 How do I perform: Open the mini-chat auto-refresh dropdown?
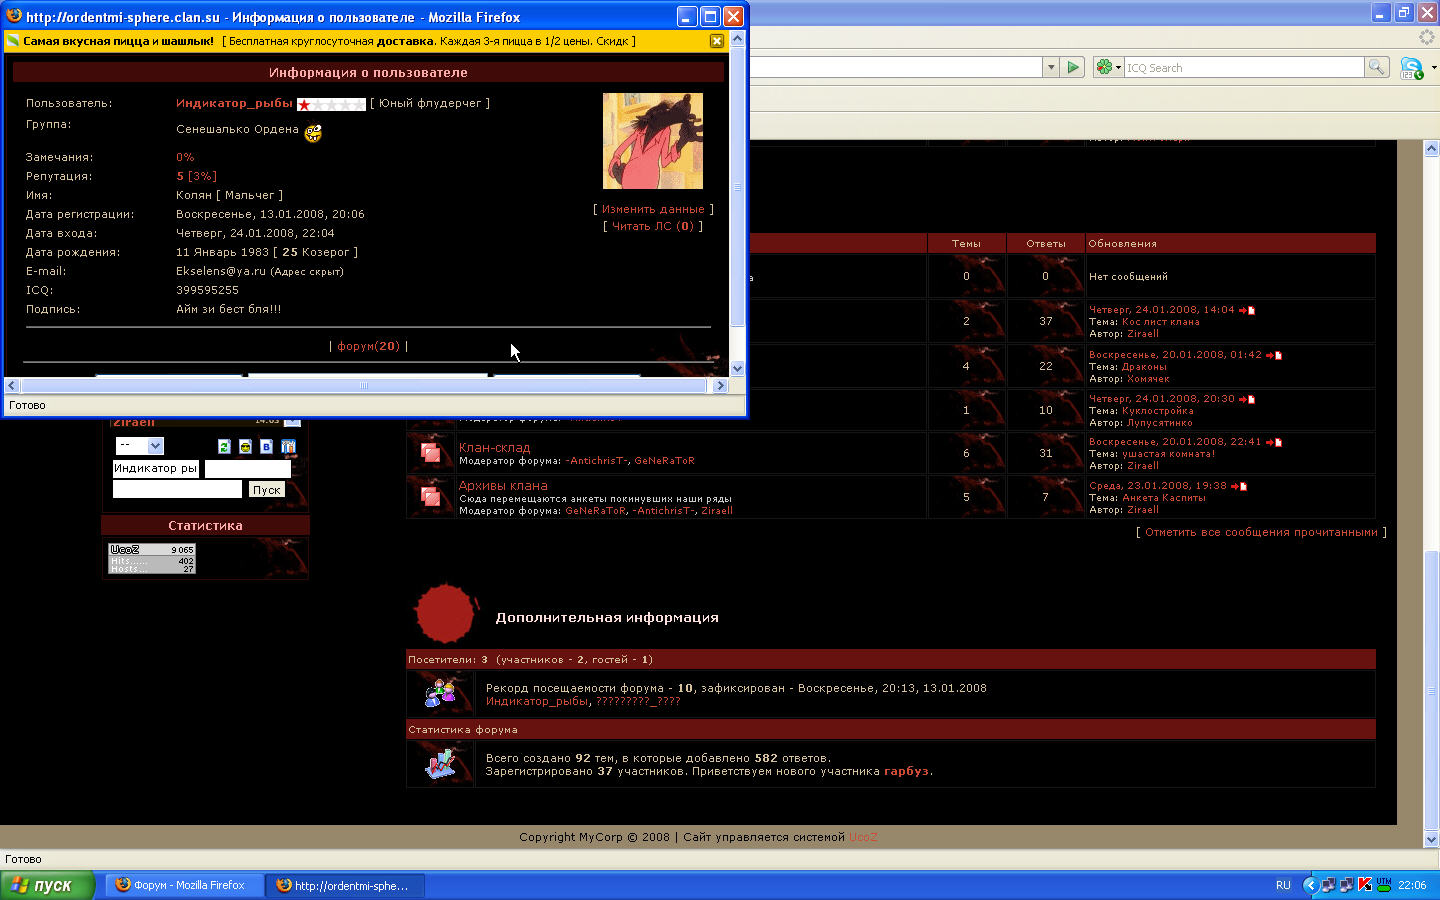[x=139, y=446]
